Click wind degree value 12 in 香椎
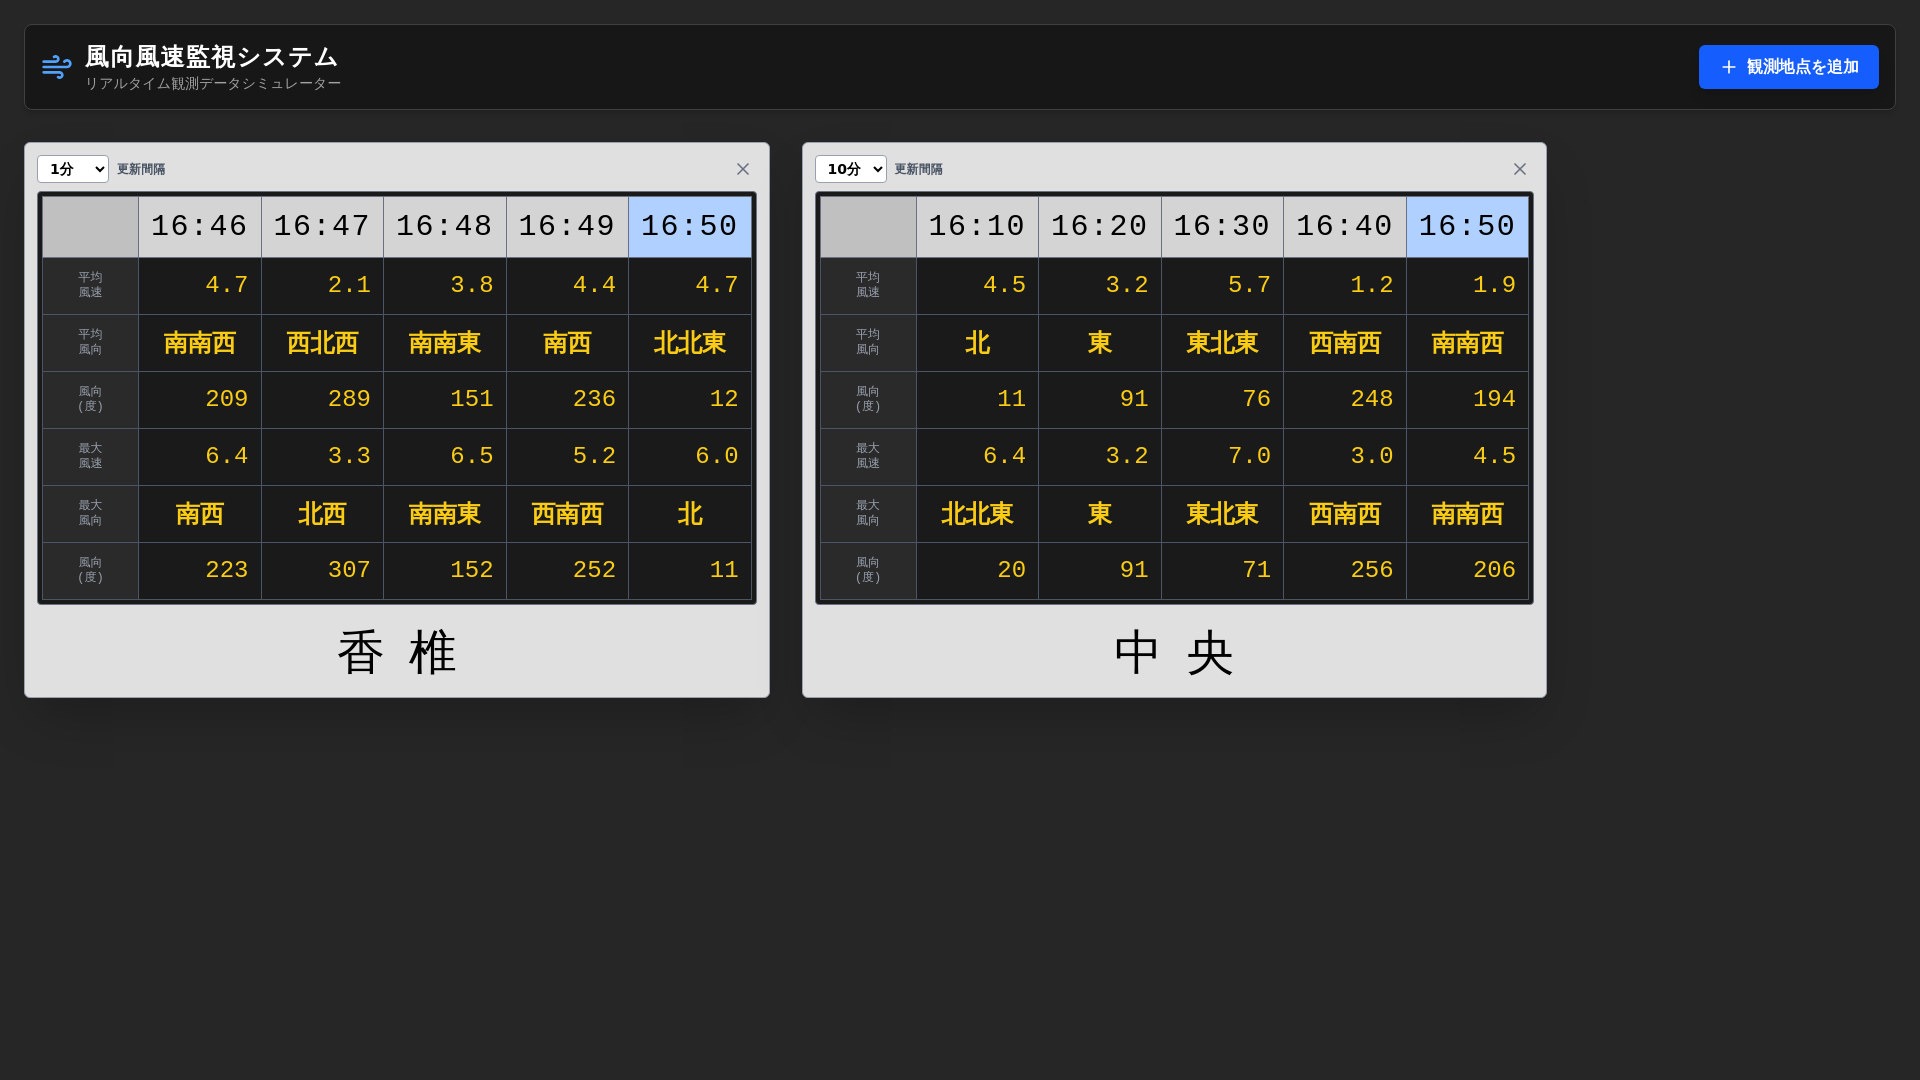This screenshot has height=1080, width=1920. 690,400
